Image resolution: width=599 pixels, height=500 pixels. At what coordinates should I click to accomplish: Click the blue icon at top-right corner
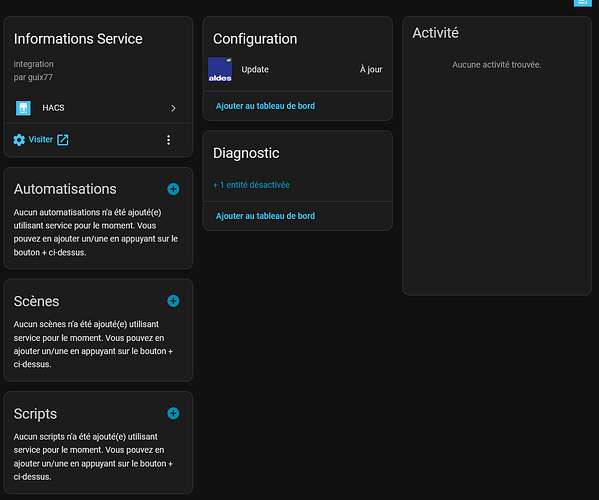pos(583,3)
